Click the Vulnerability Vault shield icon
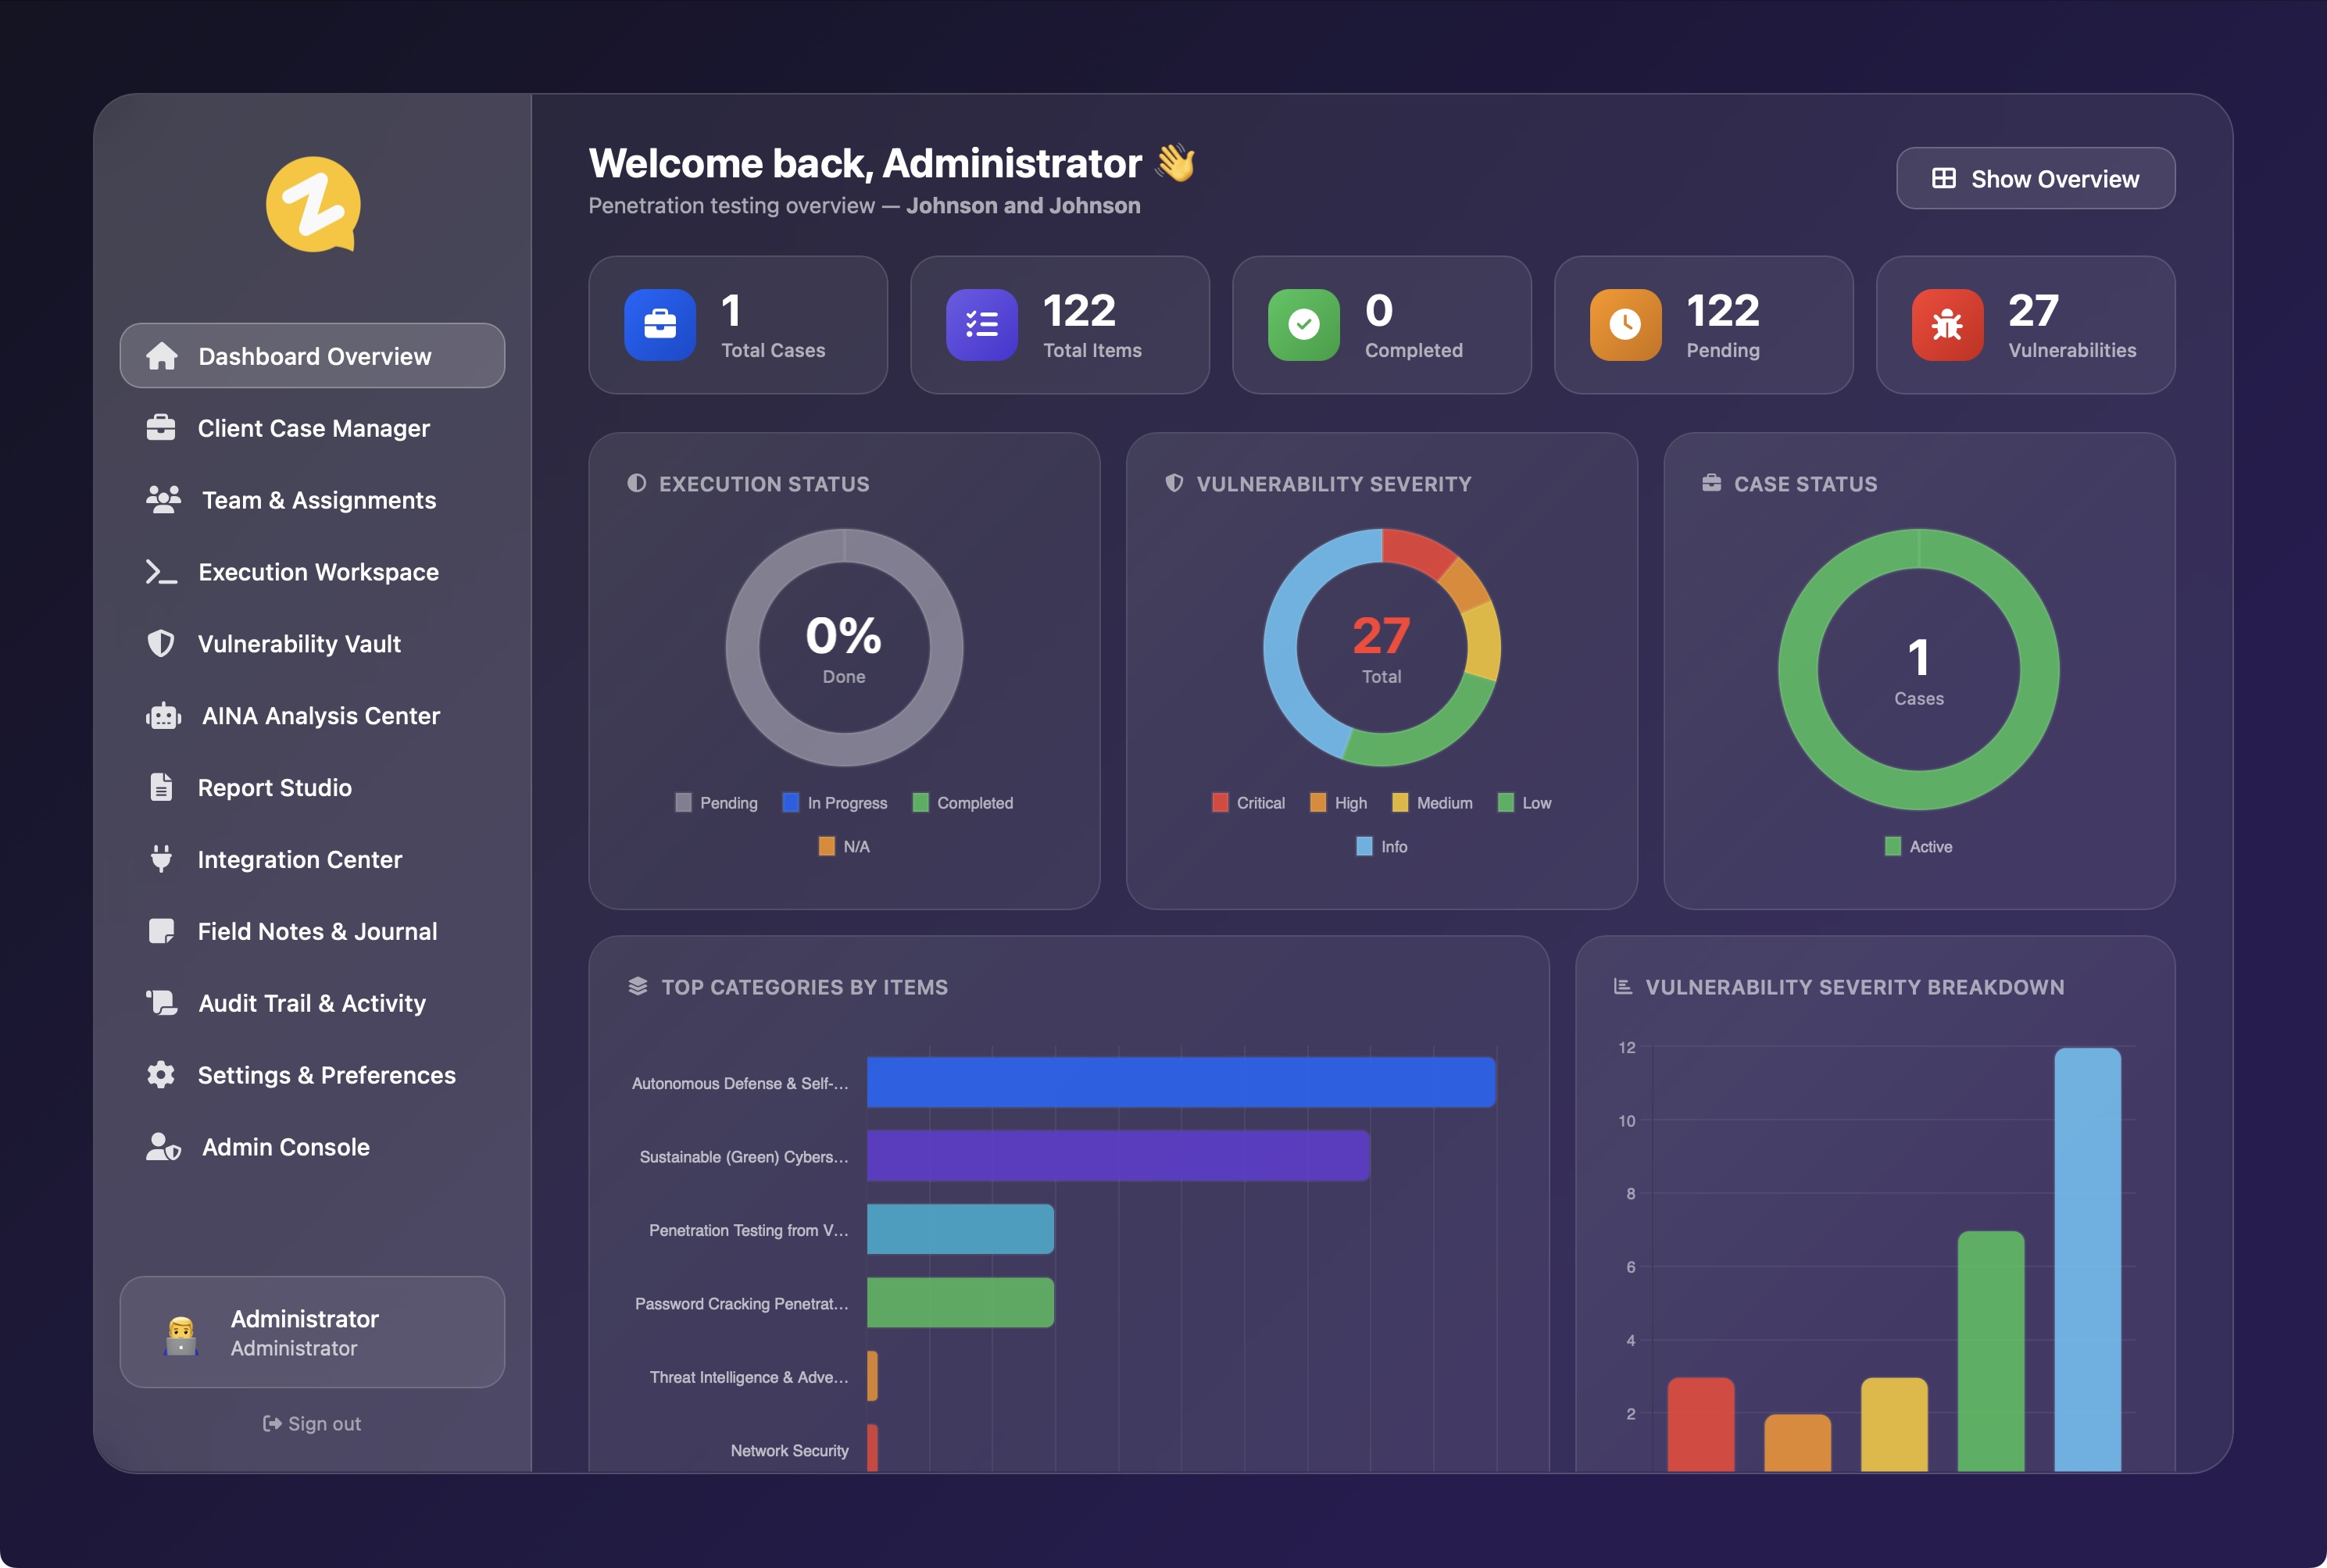The image size is (2327, 1568). coord(161,644)
